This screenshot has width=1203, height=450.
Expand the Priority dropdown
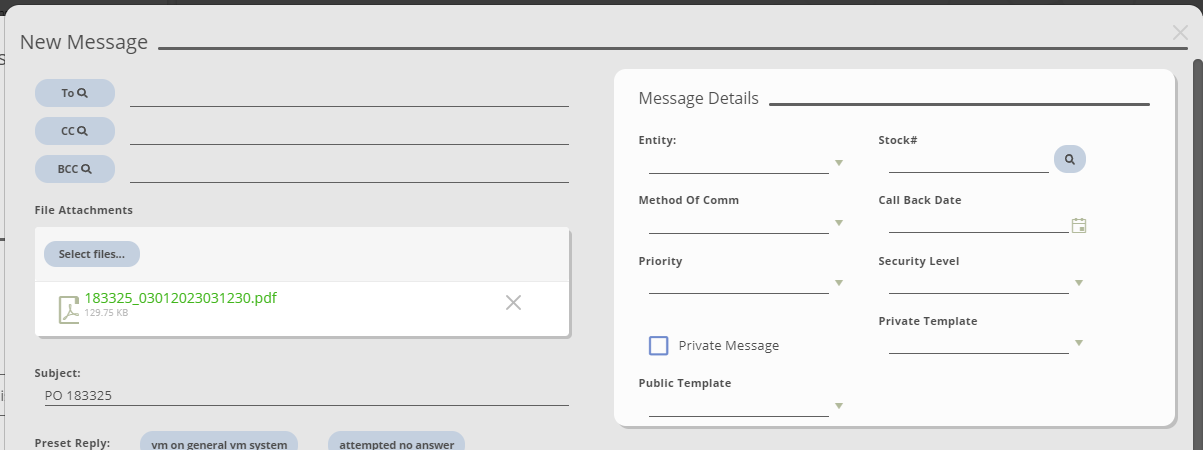[x=840, y=284]
